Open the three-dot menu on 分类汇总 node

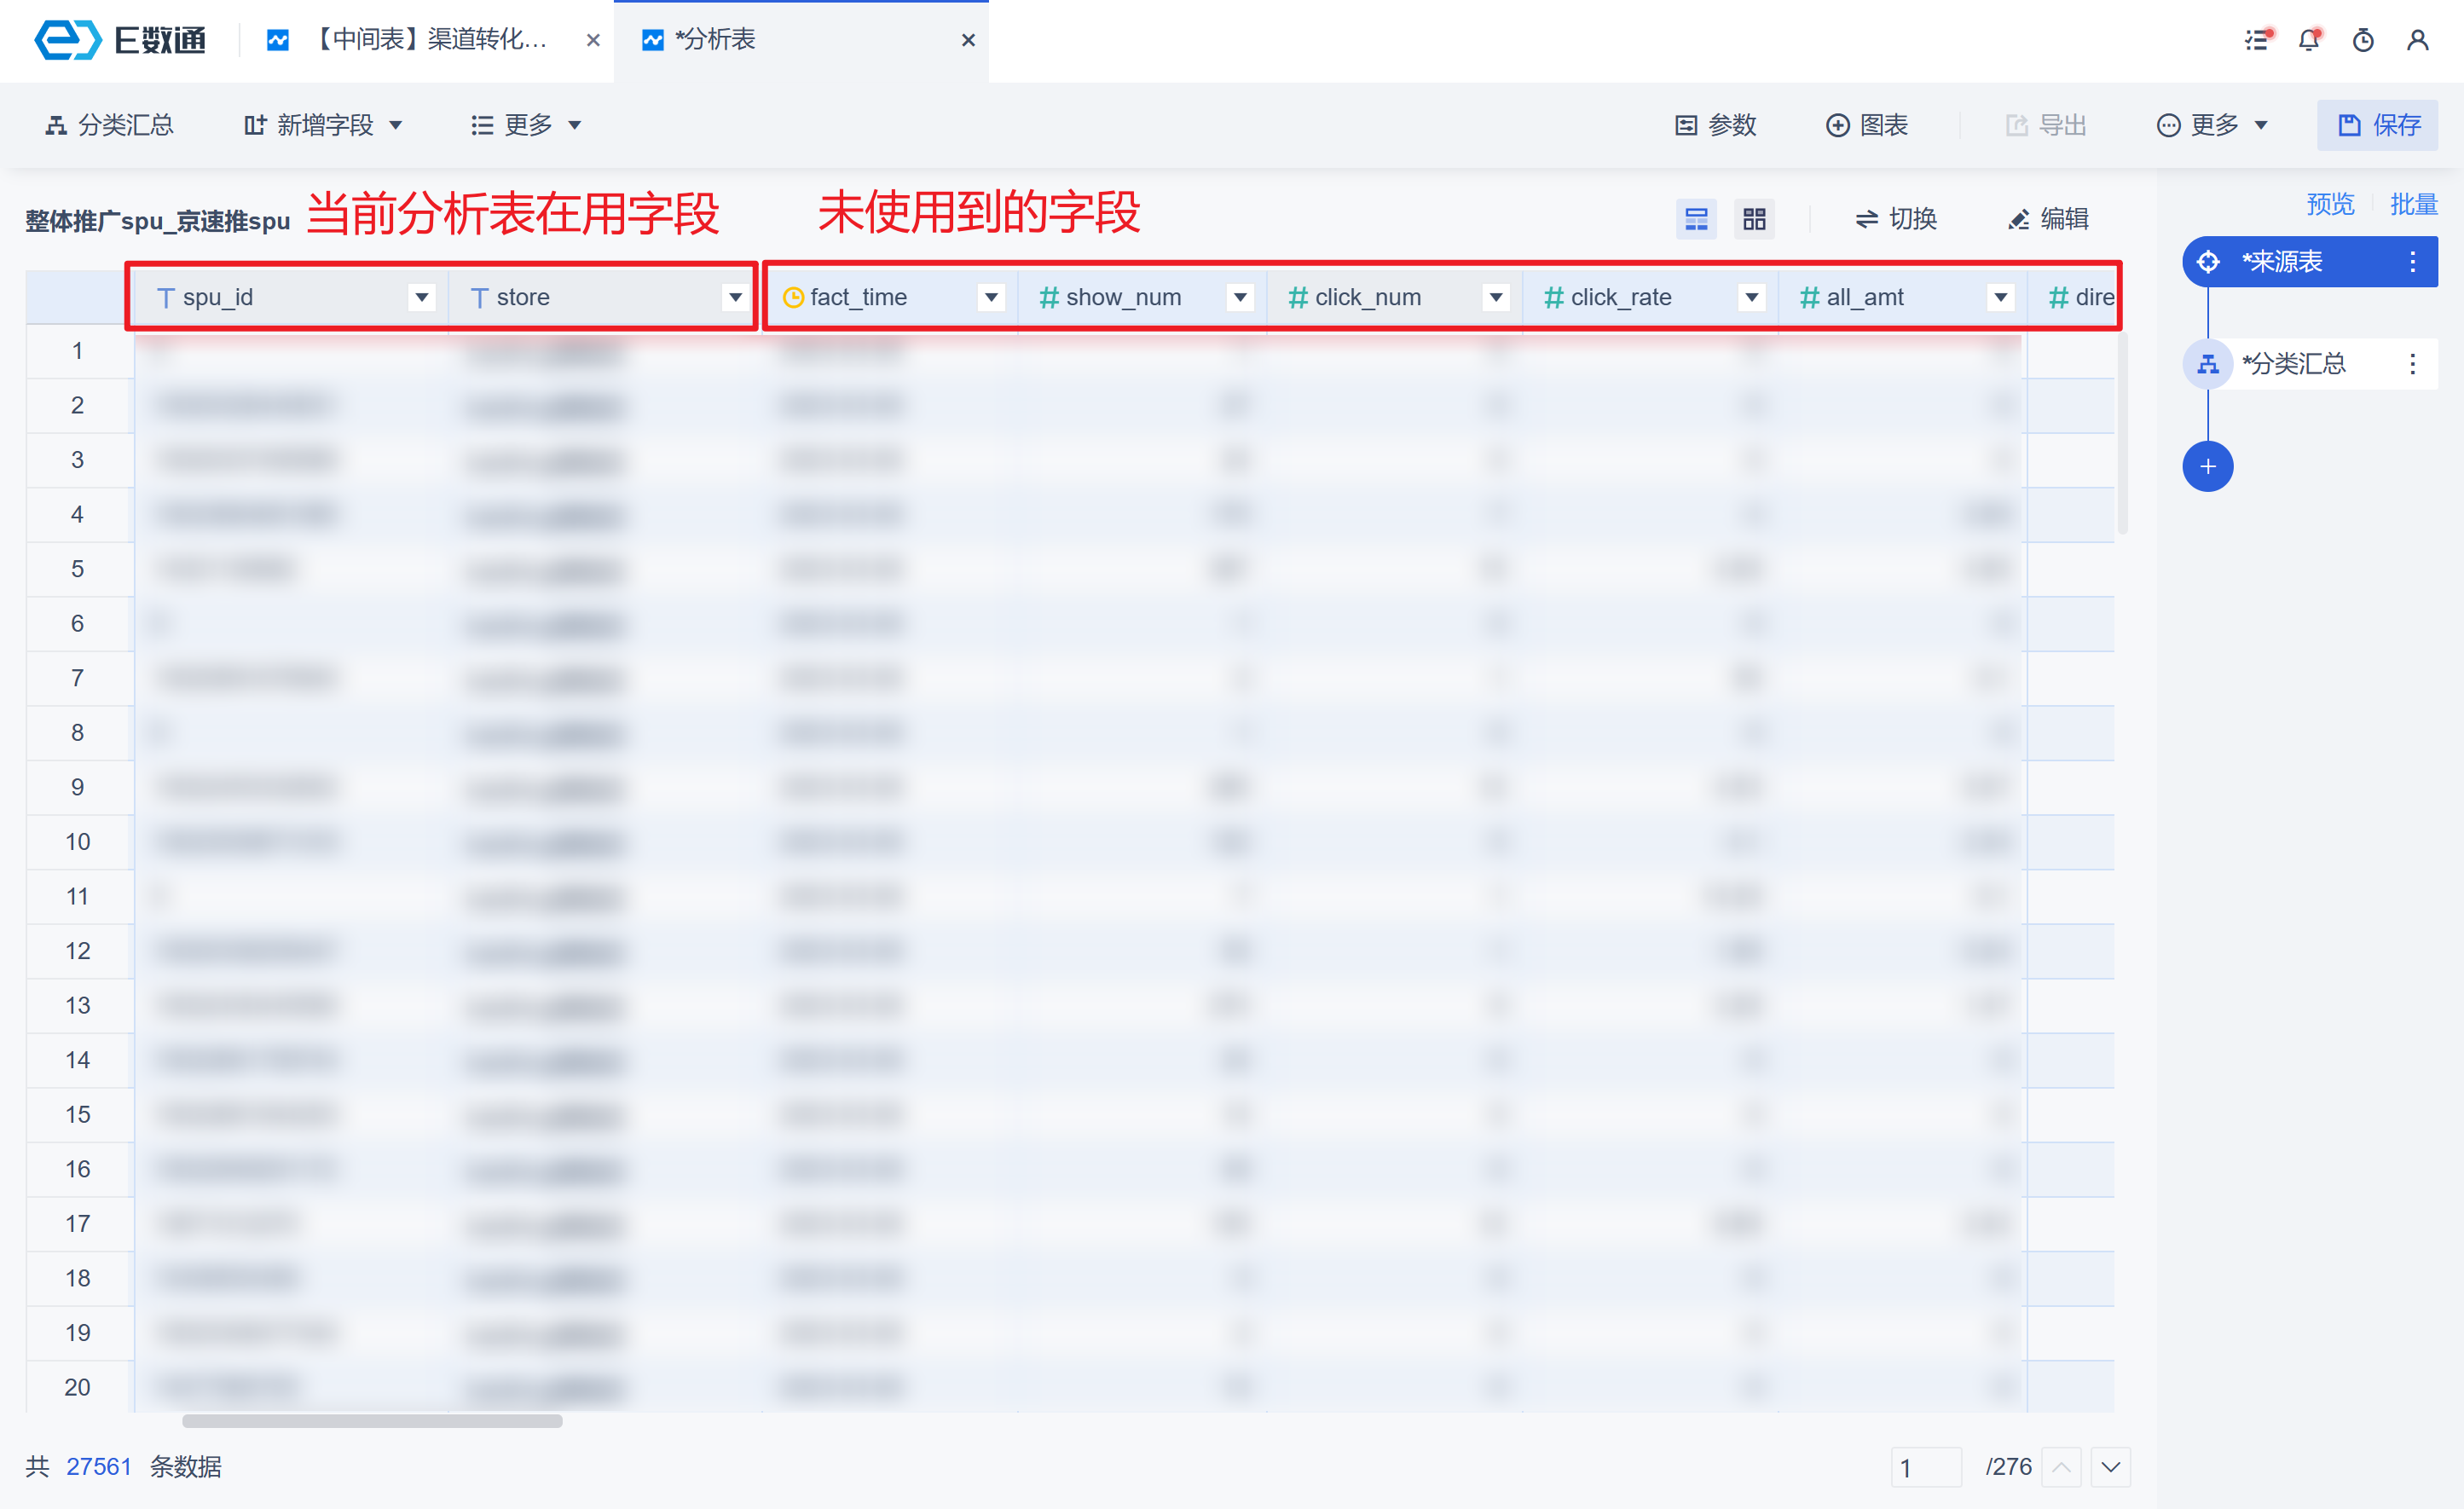[x=2412, y=364]
